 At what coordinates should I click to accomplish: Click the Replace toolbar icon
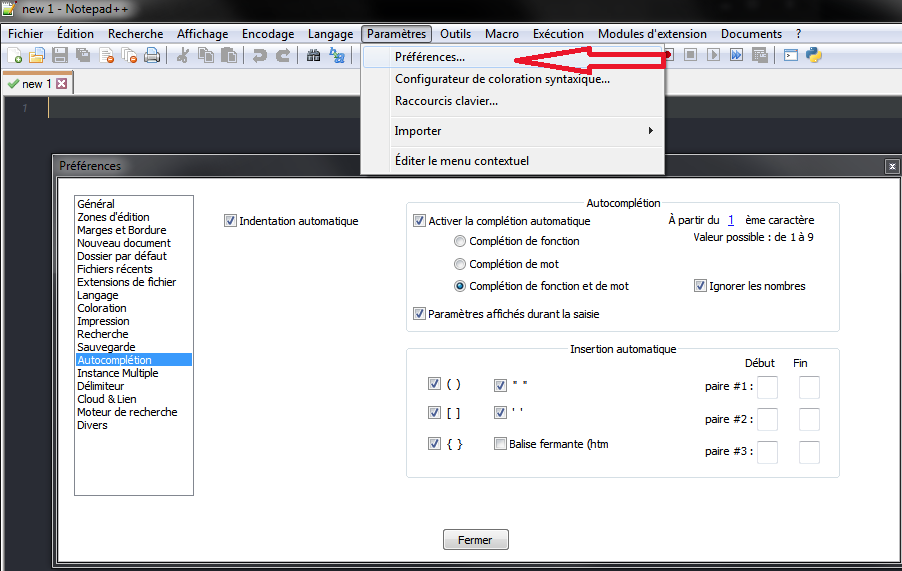[x=337, y=55]
